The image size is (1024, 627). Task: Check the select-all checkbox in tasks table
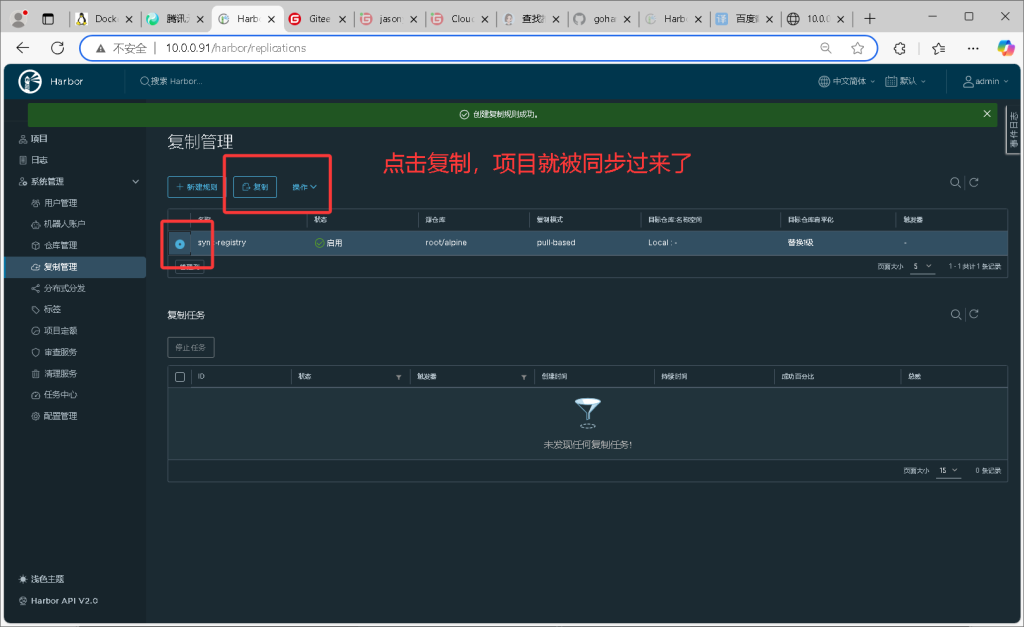coord(180,377)
